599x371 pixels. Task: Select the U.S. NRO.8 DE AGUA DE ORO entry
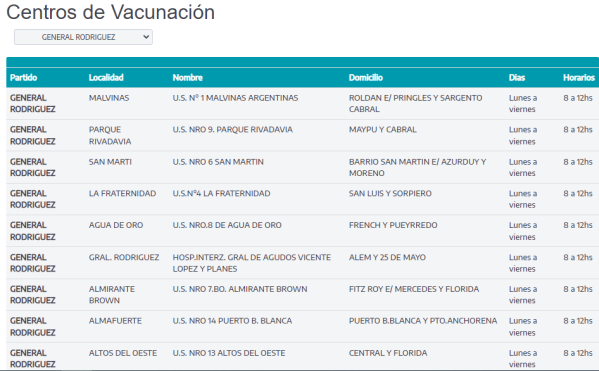pyautogui.click(x=227, y=225)
